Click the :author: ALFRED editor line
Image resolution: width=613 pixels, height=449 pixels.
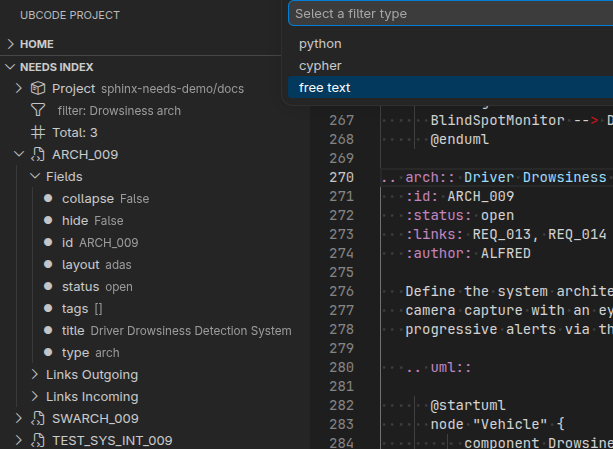point(468,253)
